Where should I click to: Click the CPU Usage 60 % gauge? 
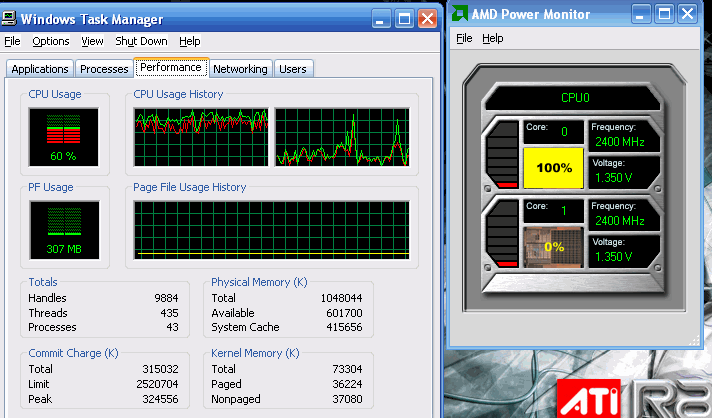coord(64,137)
